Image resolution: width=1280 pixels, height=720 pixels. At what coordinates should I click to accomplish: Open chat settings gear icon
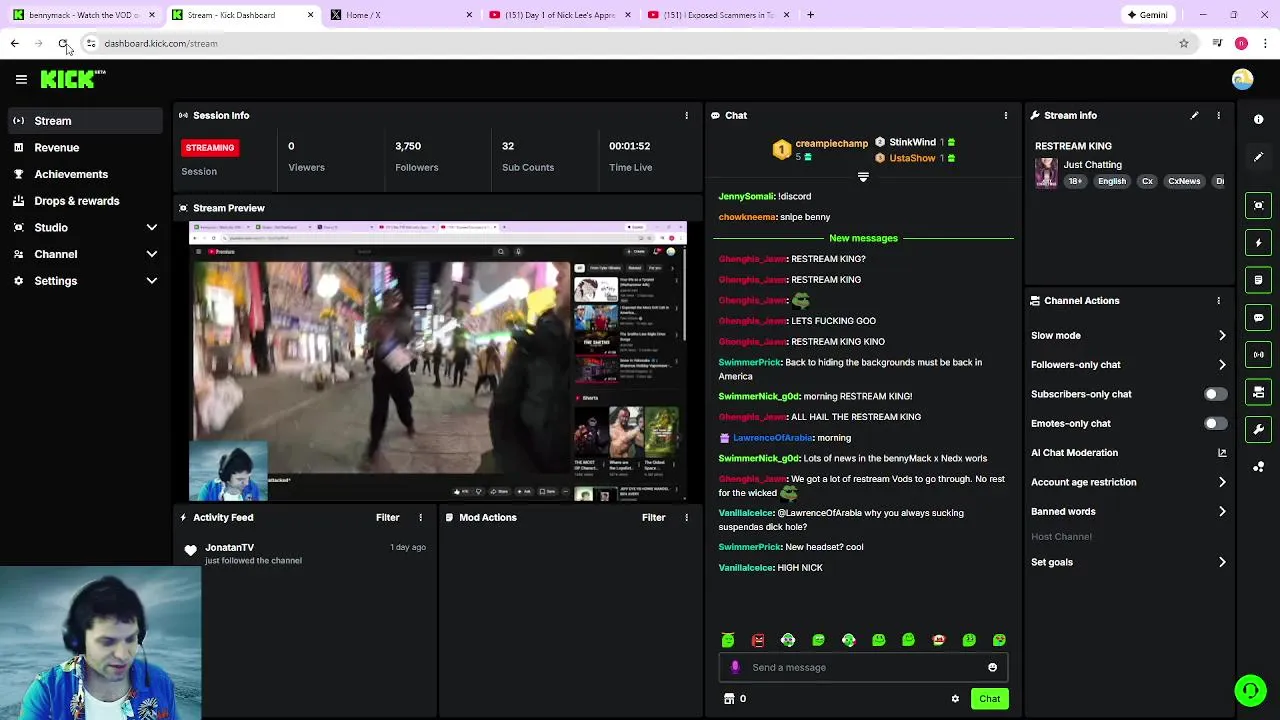click(x=955, y=699)
